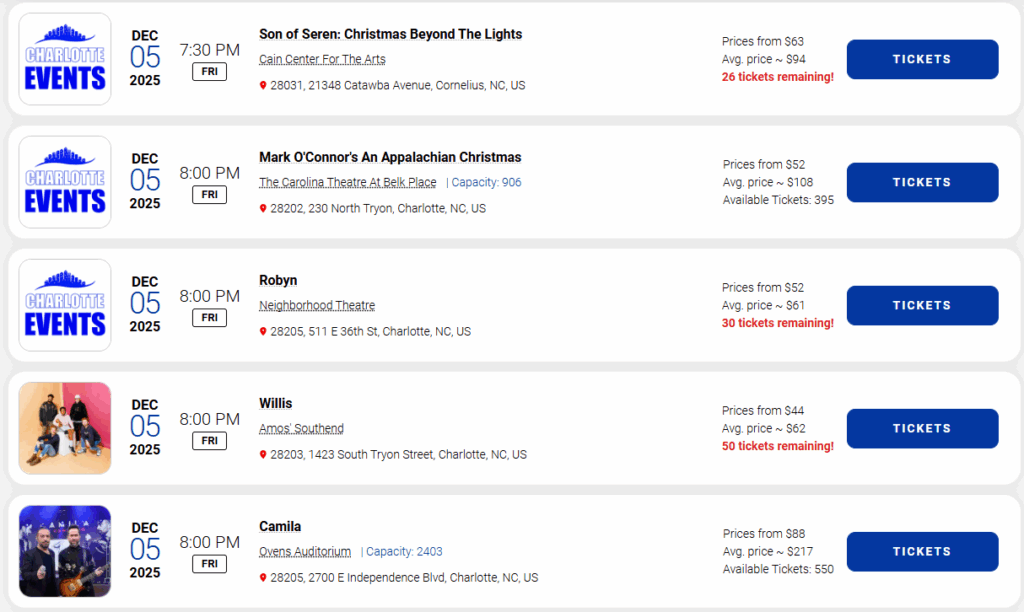Open the Camila event title
This screenshot has height=612, width=1024.
(280, 527)
